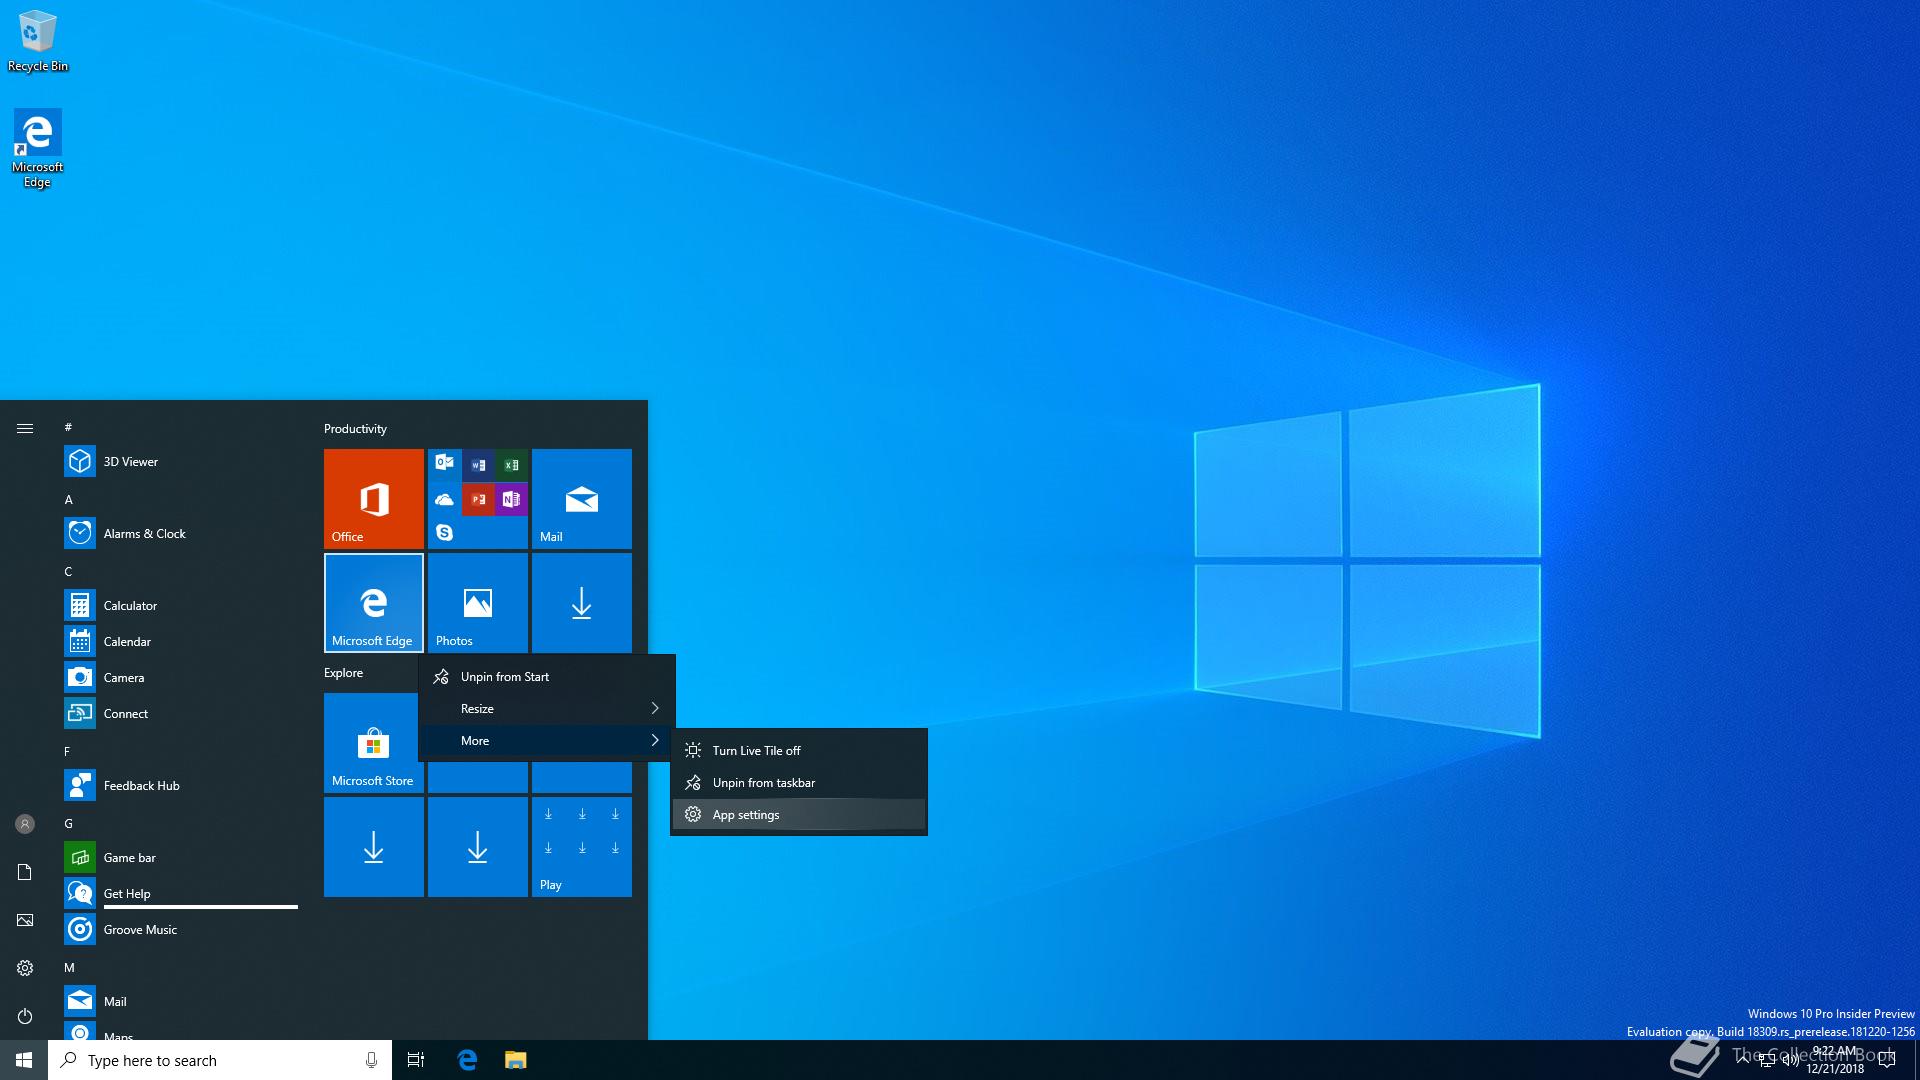Open the Microsoft Edge tile
1920x1080 pixels.
point(374,602)
